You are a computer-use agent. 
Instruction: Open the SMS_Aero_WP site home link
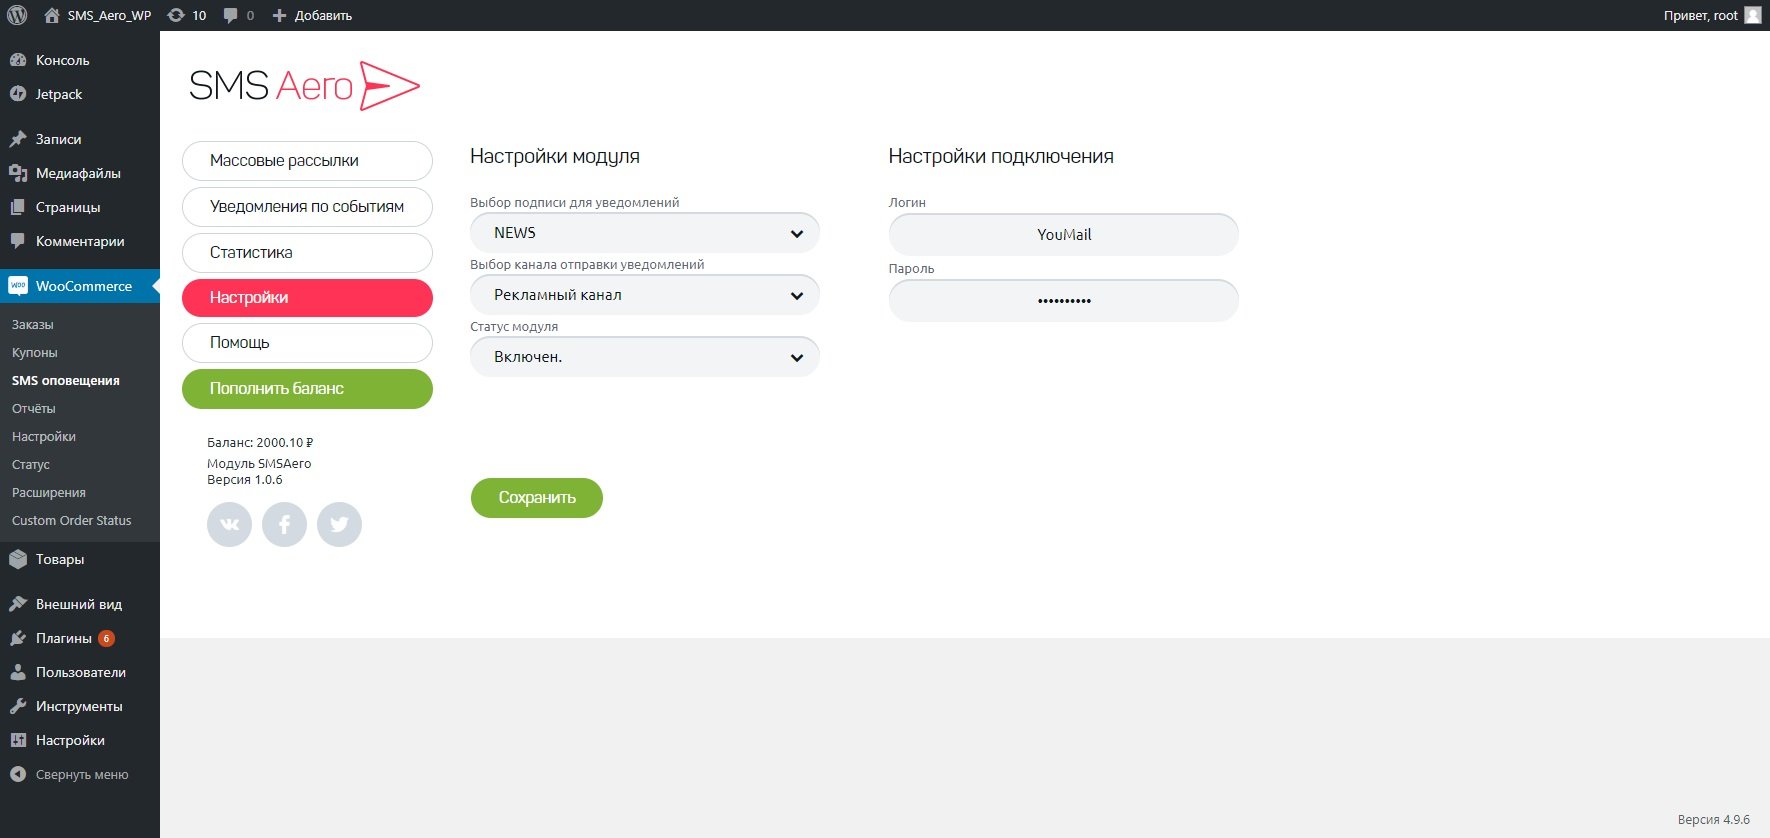coord(98,15)
